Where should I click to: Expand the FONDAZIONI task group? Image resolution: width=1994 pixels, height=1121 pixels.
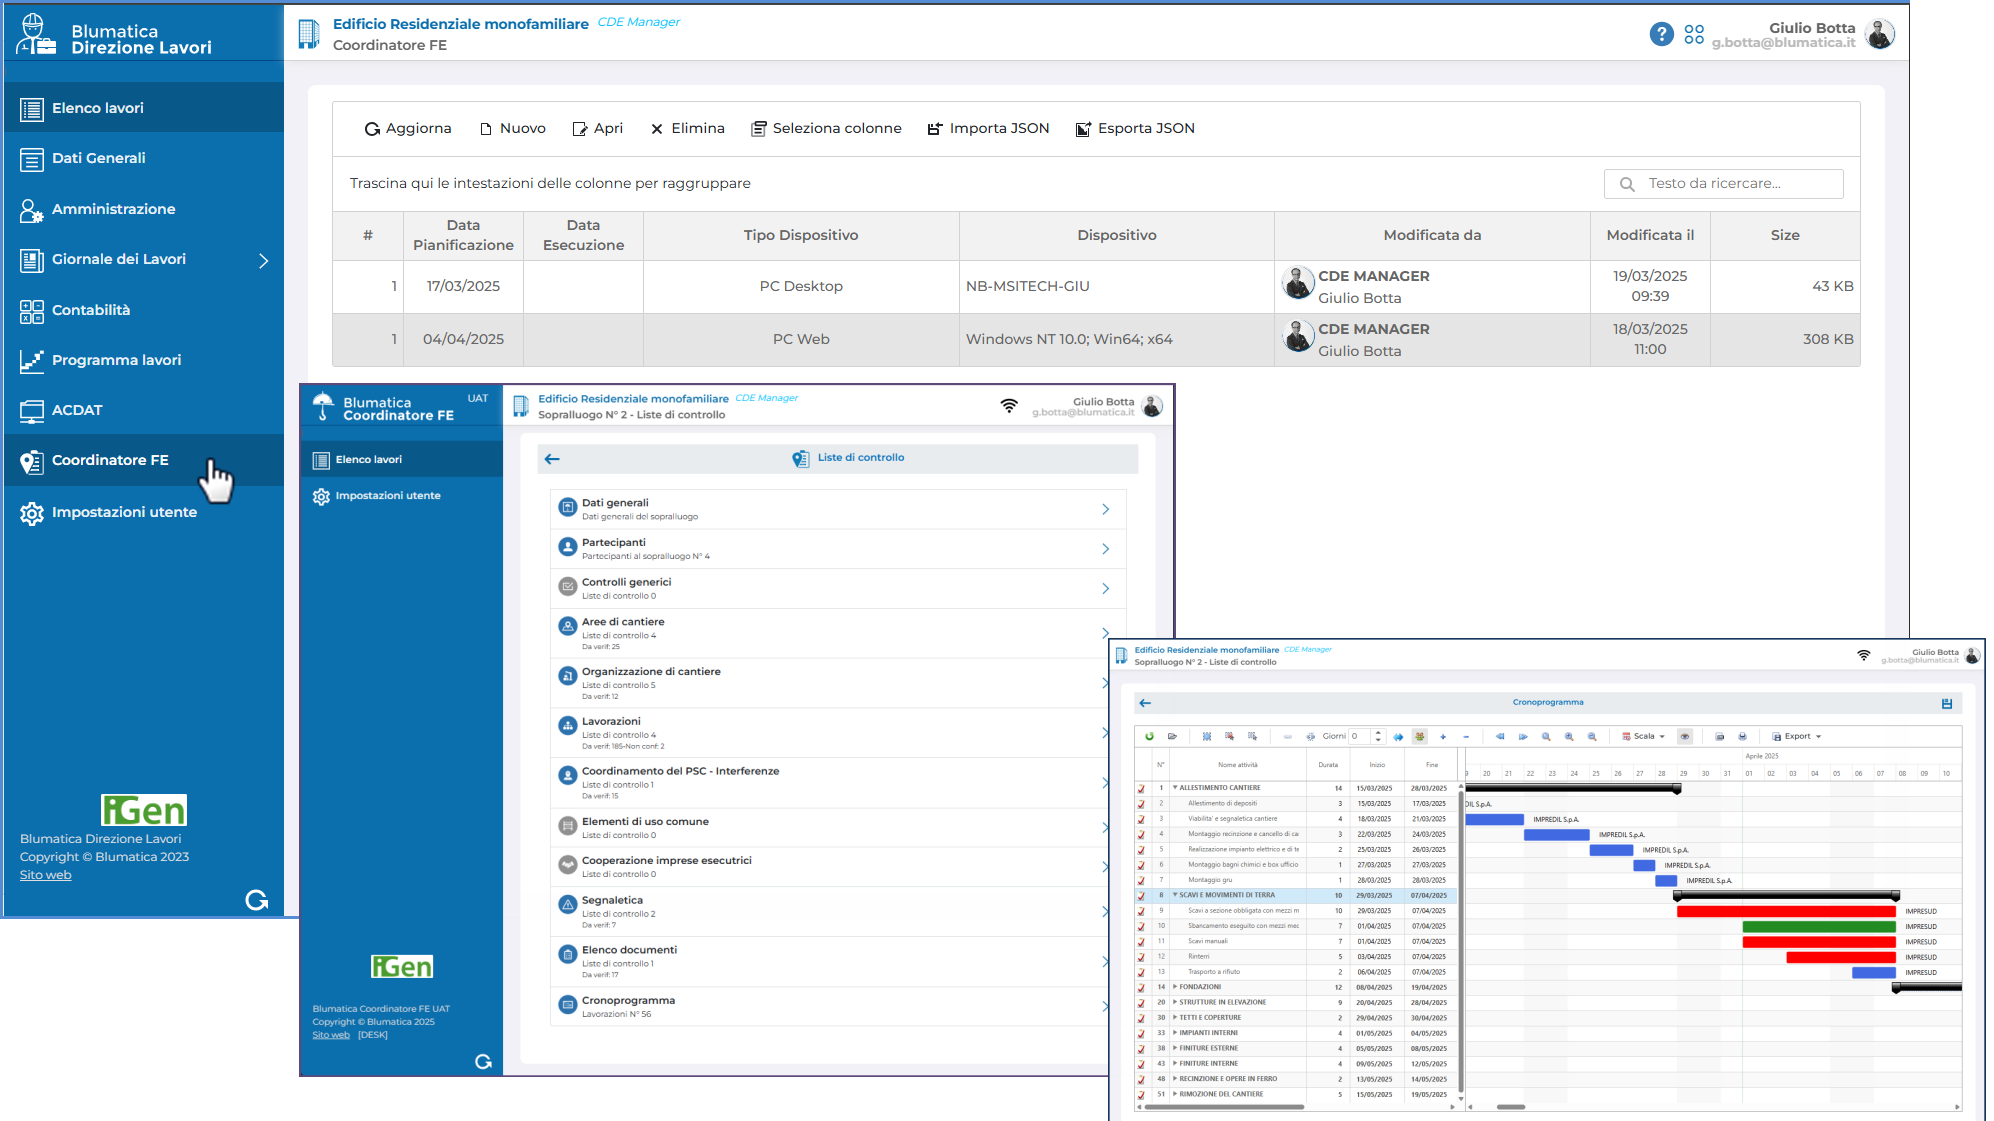[x=1175, y=987]
